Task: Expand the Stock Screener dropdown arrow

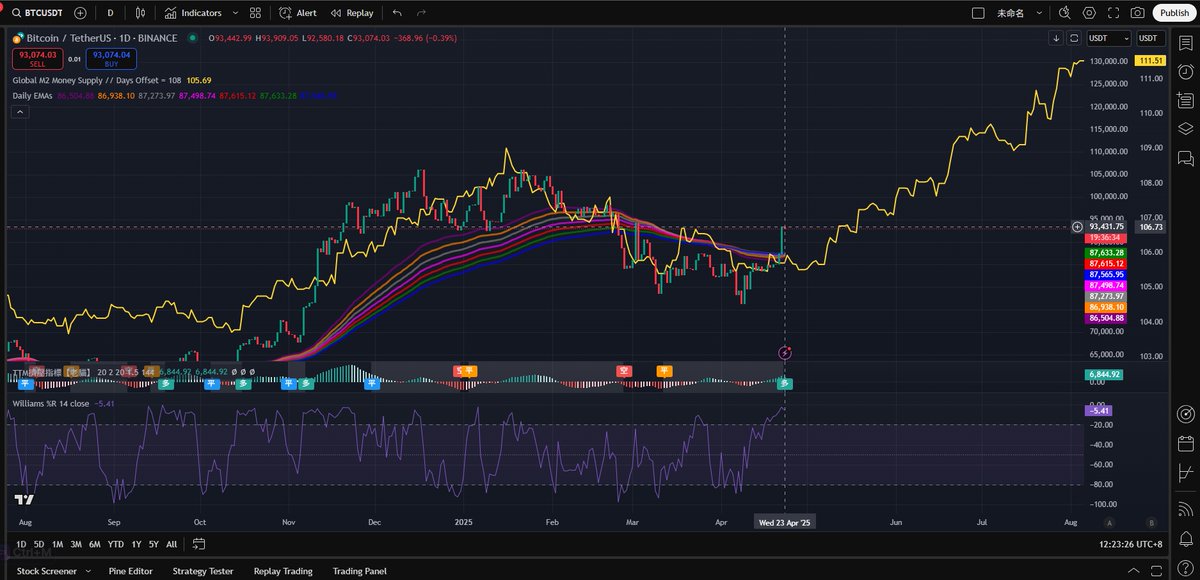Action: point(86,571)
